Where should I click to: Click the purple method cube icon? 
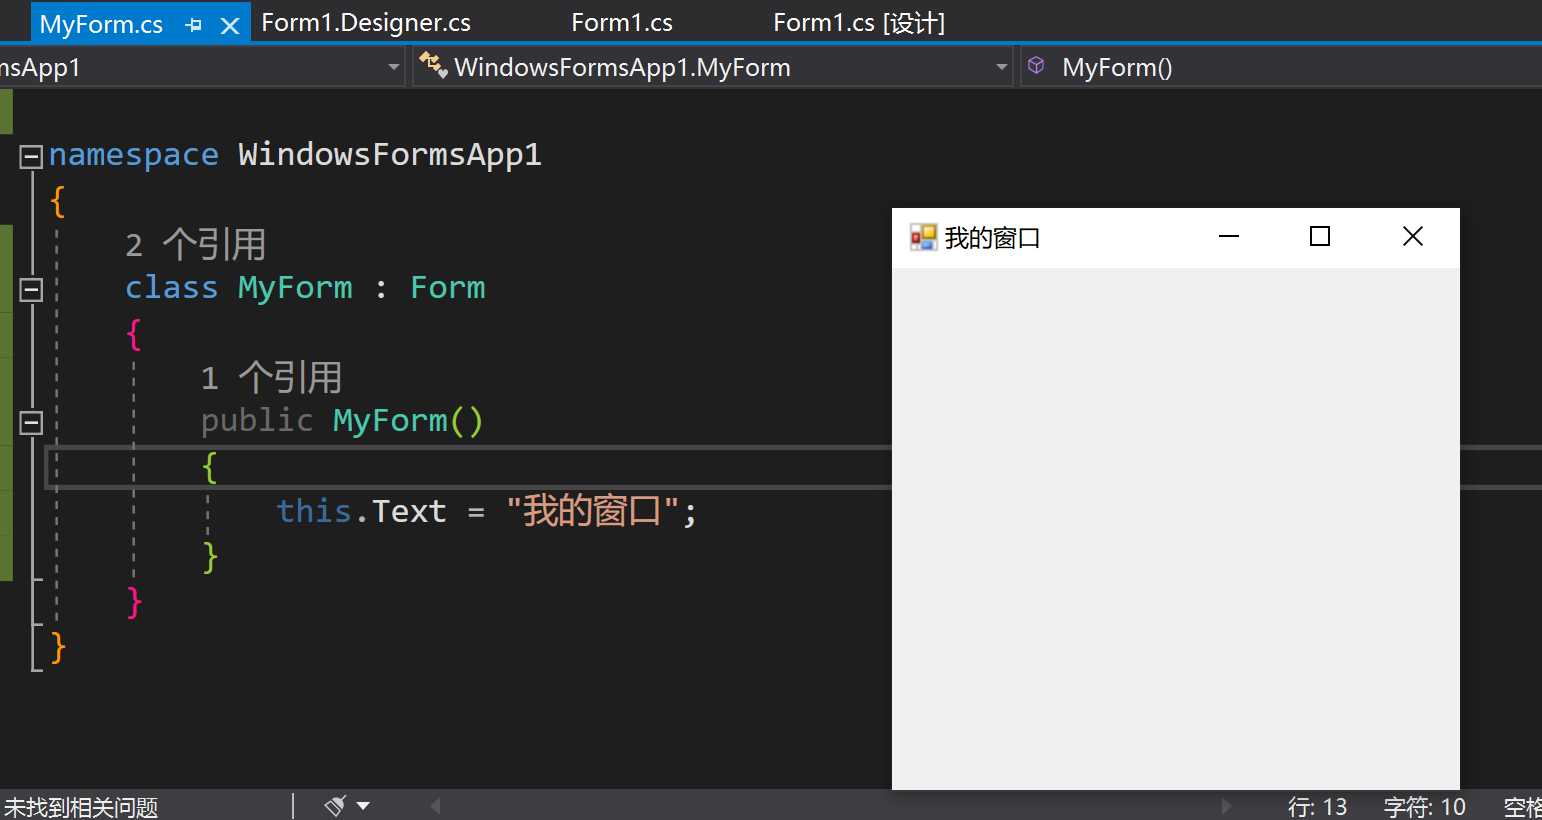tap(1037, 66)
